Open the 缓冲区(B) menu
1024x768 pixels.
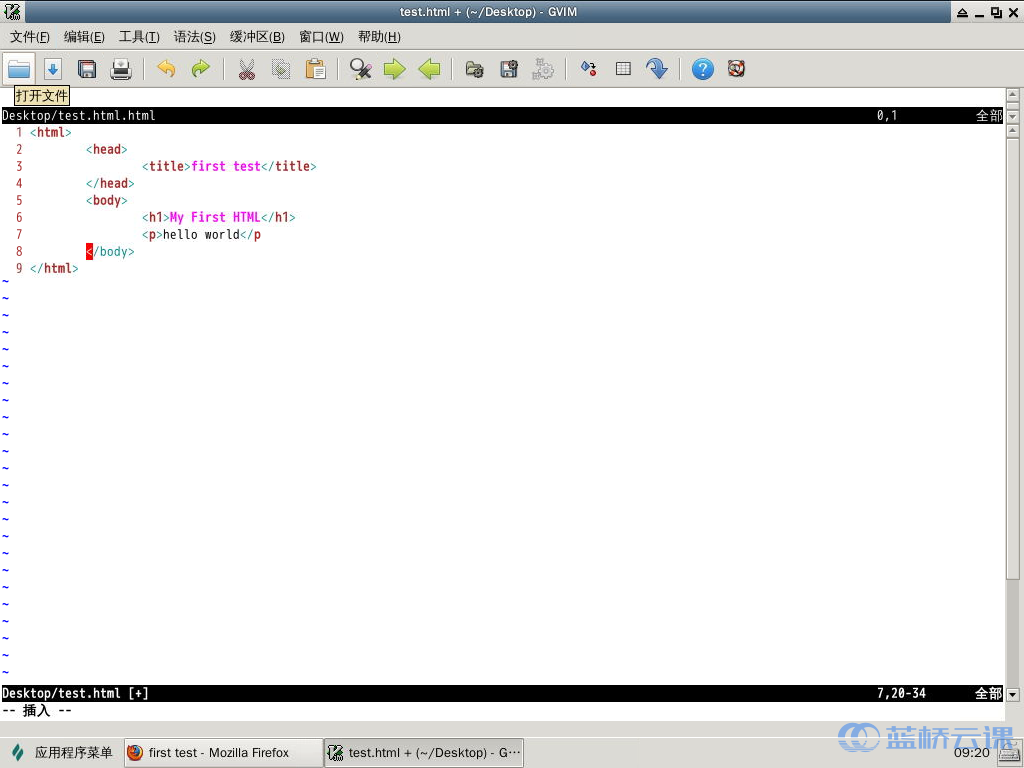257,37
